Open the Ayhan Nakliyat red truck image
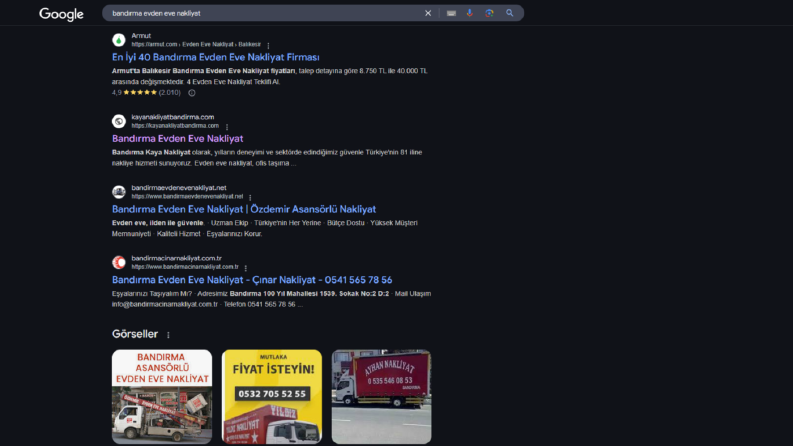 point(381,397)
